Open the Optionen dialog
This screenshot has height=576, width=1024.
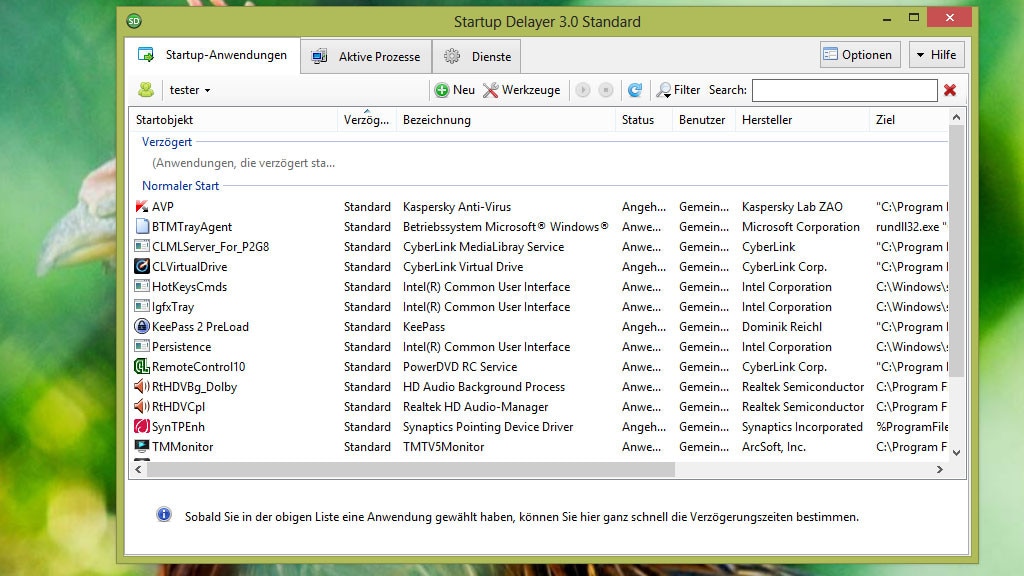click(859, 55)
